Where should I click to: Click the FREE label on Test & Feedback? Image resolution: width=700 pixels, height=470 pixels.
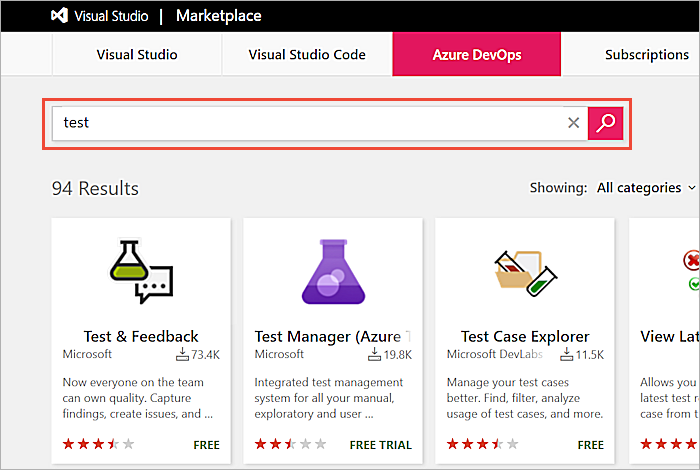click(206, 445)
